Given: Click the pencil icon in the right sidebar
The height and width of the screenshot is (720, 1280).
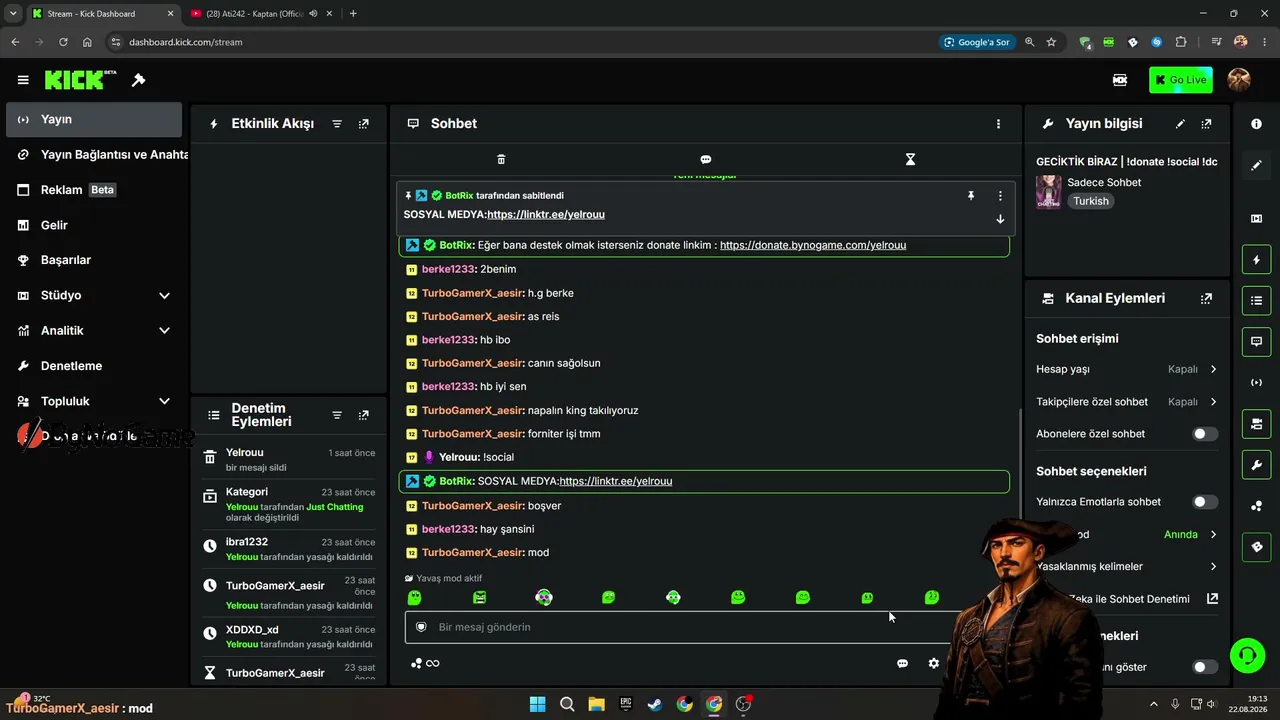Looking at the screenshot, I should click(1257, 165).
